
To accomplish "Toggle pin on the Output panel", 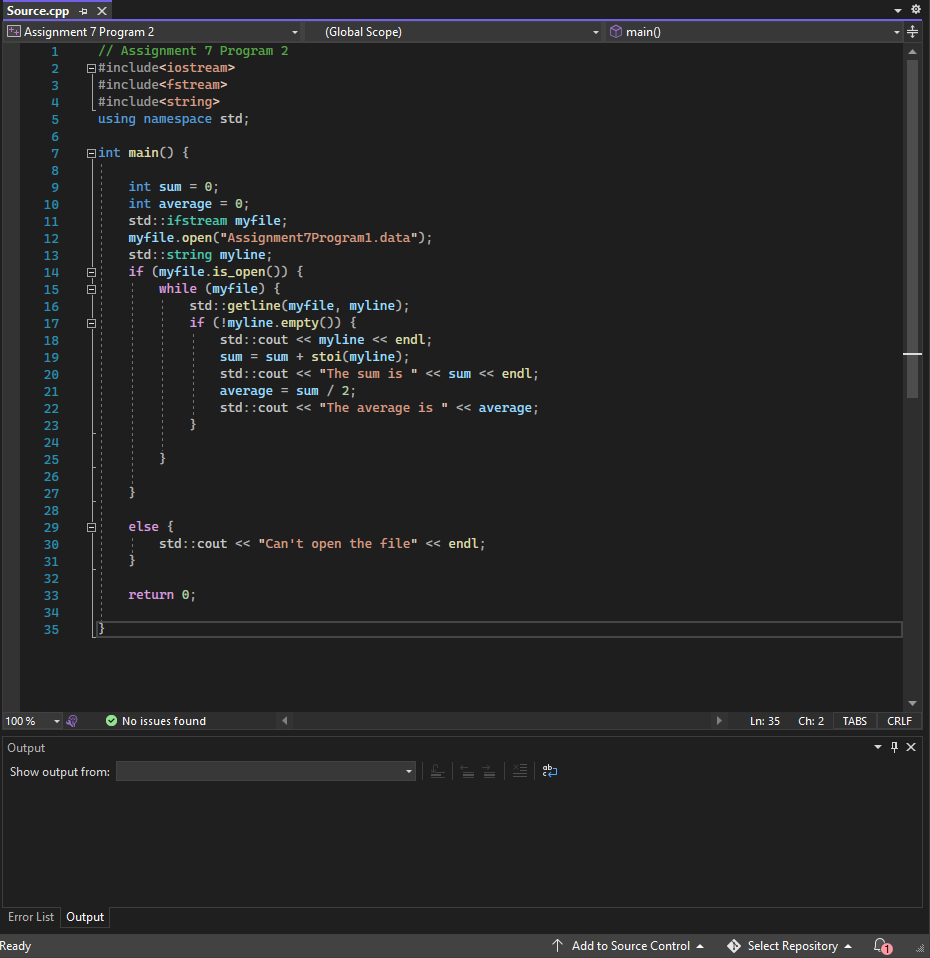I will click(894, 747).
